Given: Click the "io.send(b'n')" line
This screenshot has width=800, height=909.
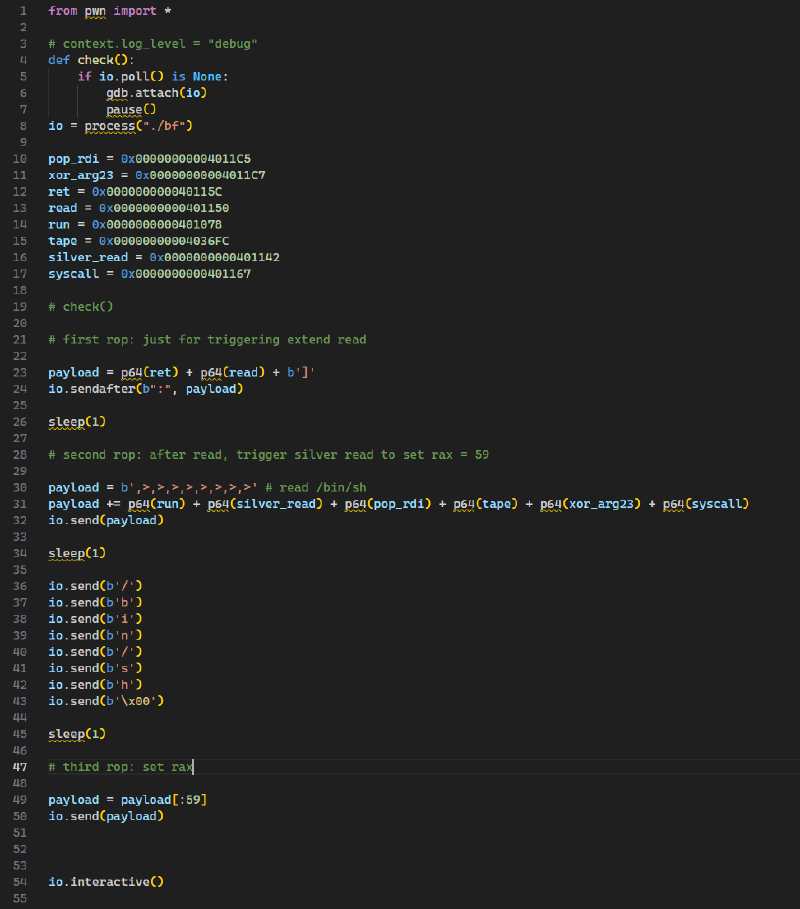Looking at the screenshot, I should point(95,636).
